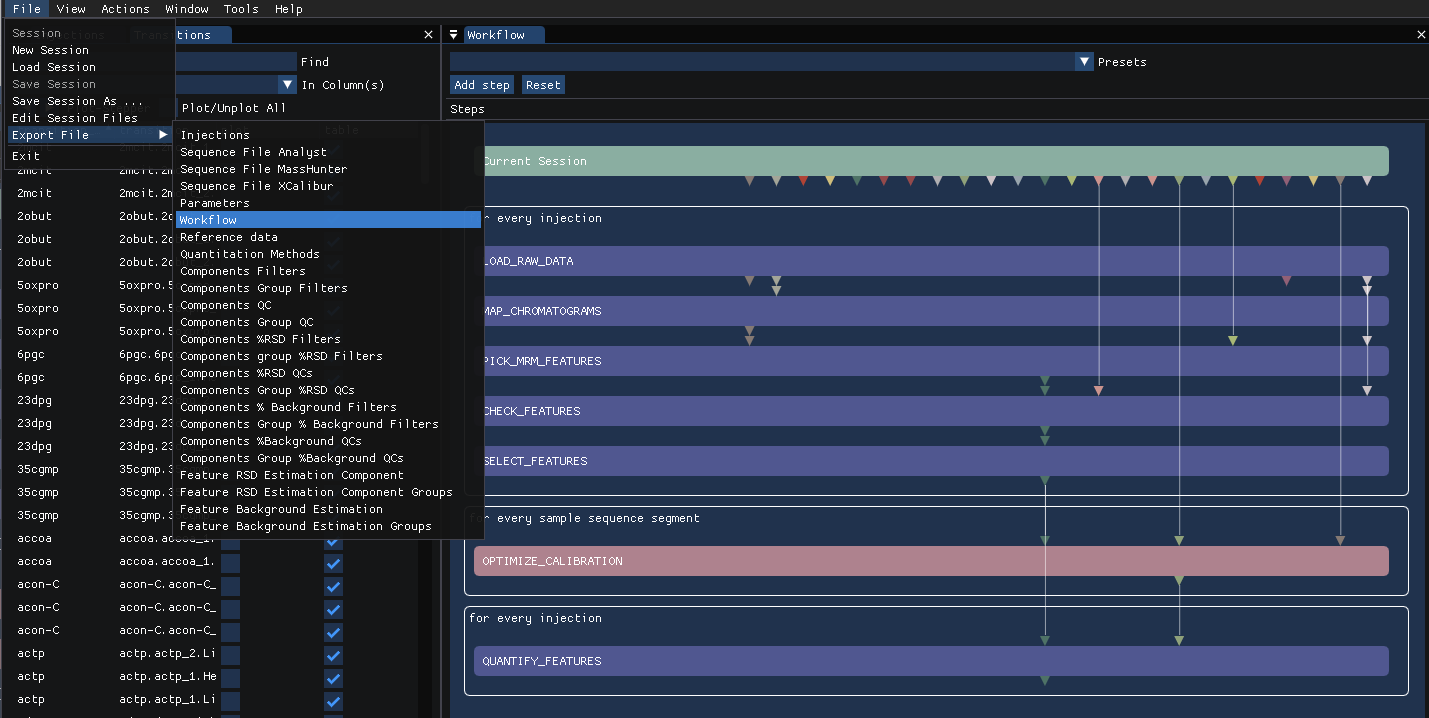Choose Components Filters export option
Screen dimensions: 1429x718
pyautogui.click(x=329, y=271)
